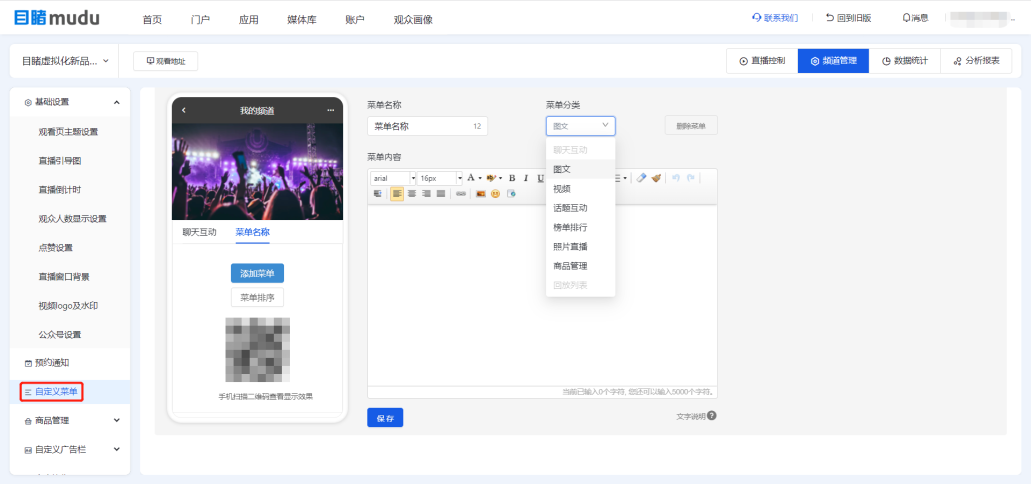This screenshot has width=1031, height=484.
Task: Switch to 菜单名称 tab in phone preview
Action: pos(252,232)
